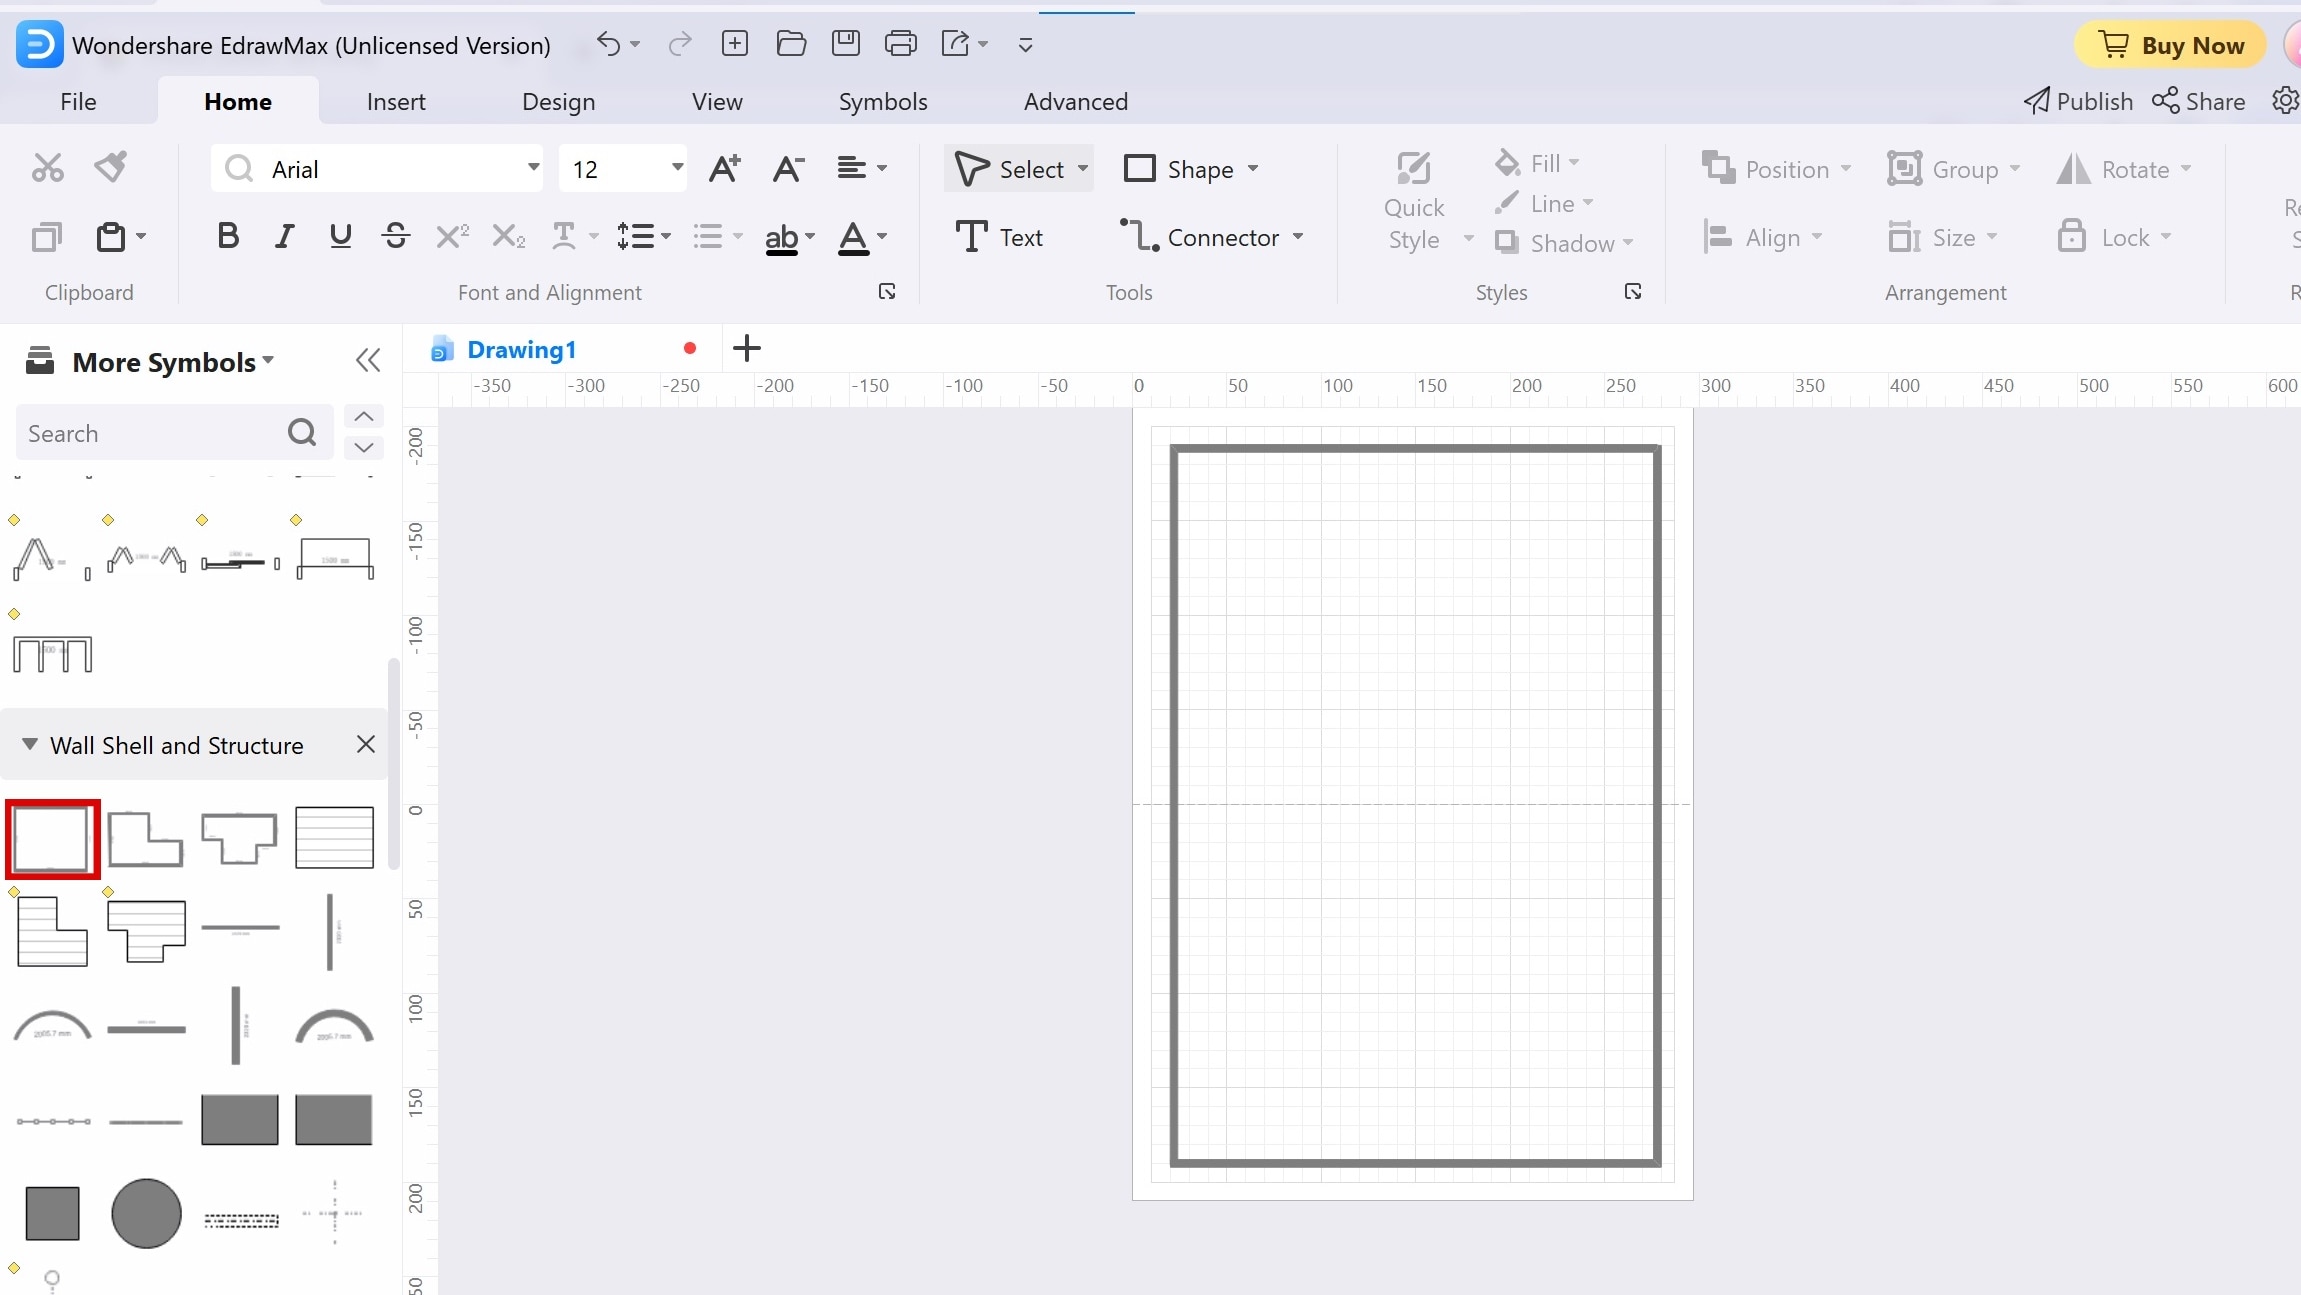Scroll down the Wall Shell symbols panel

pyautogui.click(x=363, y=449)
